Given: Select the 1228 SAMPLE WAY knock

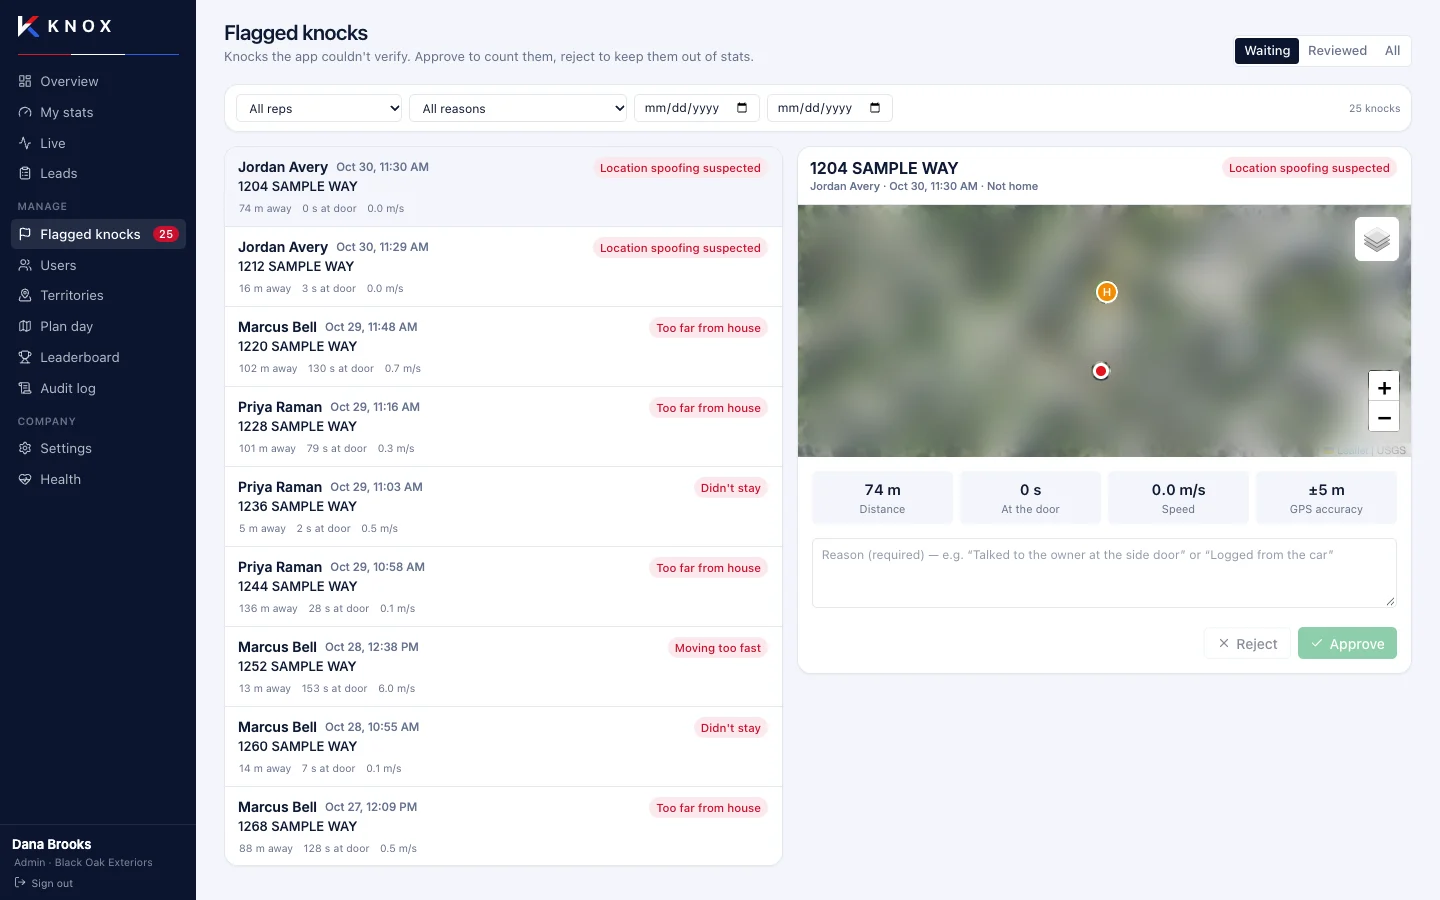Looking at the screenshot, I should tap(503, 427).
